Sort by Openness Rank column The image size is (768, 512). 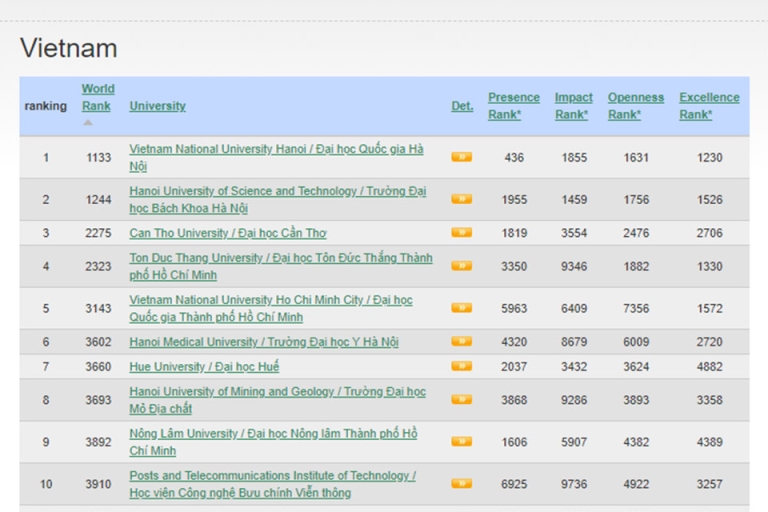[x=636, y=106]
